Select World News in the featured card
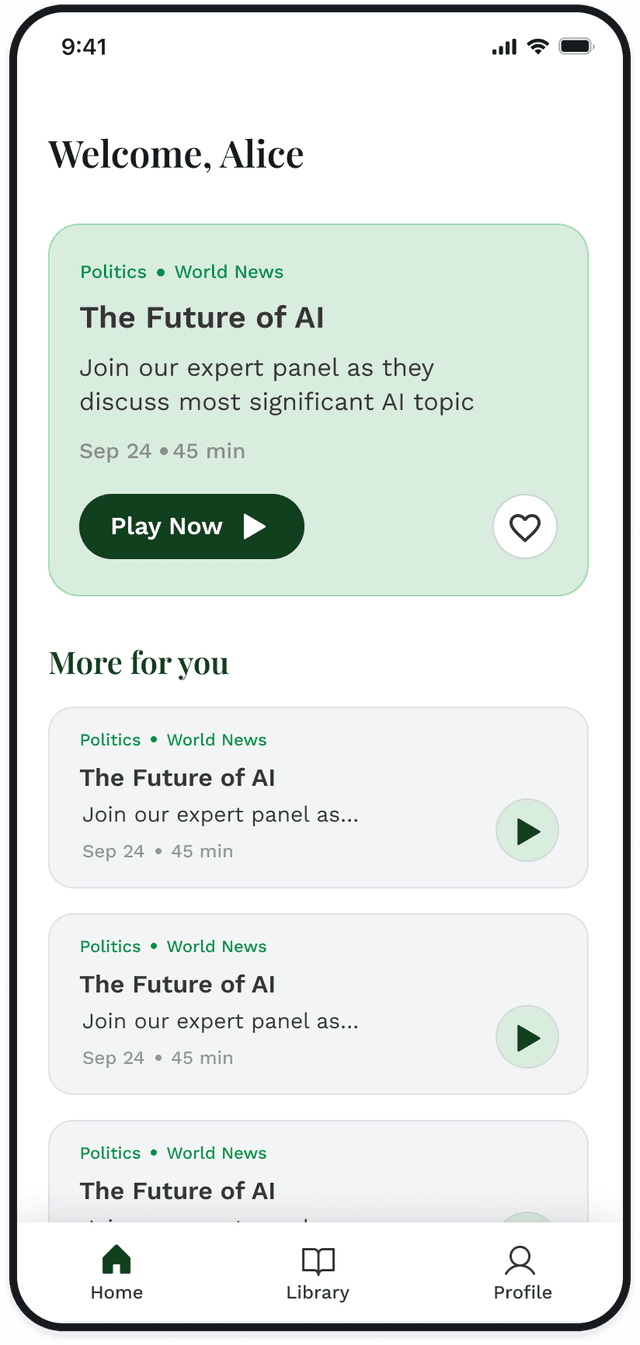The image size is (640, 1345). (229, 271)
